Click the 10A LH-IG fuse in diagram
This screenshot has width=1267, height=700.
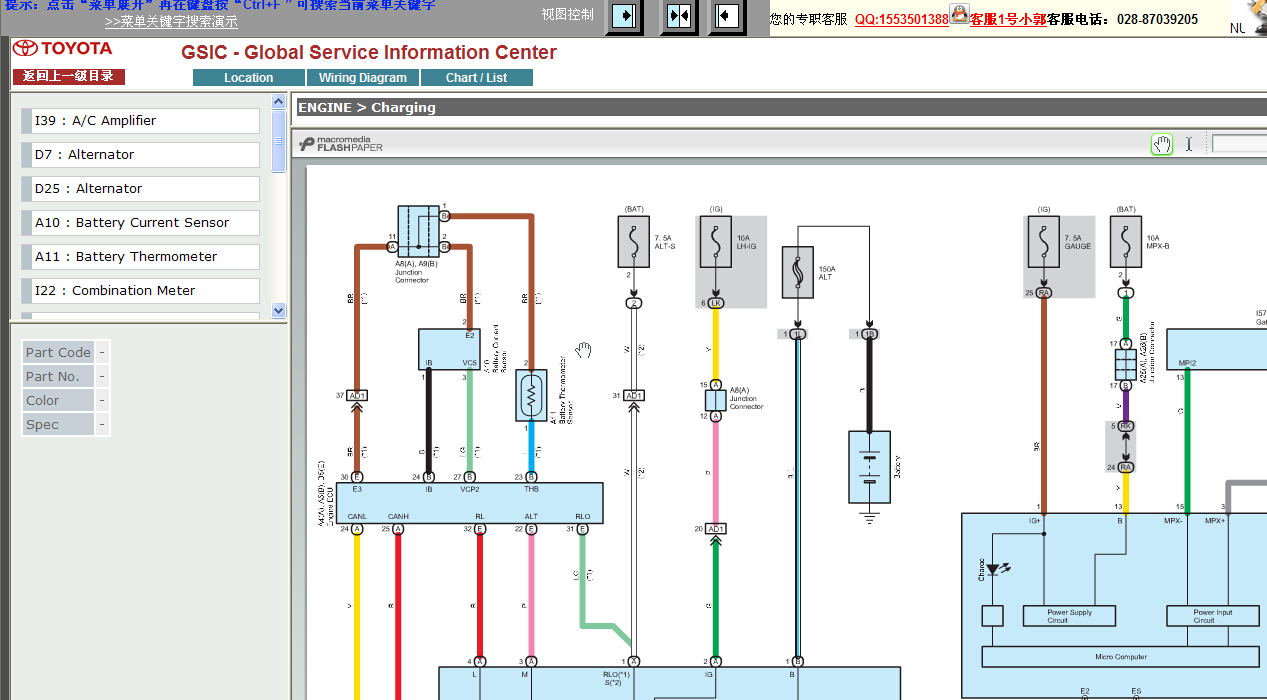point(716,241)
